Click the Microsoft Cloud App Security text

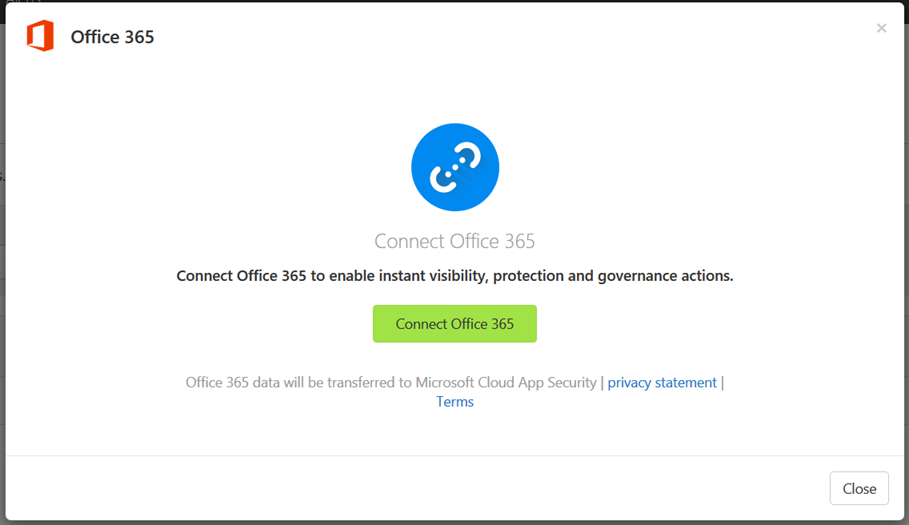506,382
